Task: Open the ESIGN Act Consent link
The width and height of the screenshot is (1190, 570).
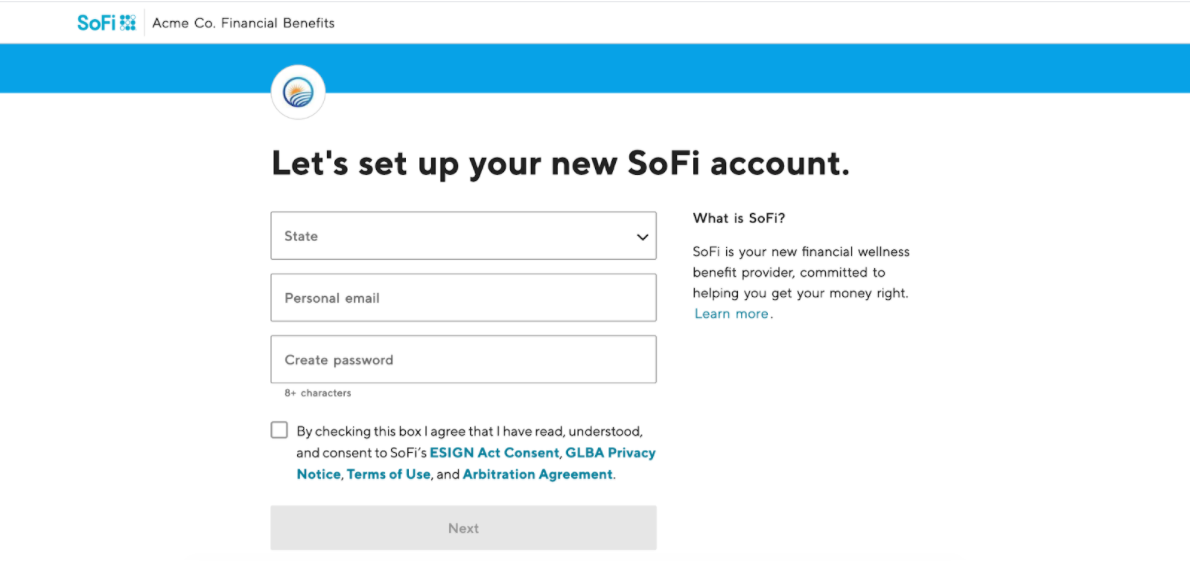Action: pyautogui.click(x=494, y=453)
